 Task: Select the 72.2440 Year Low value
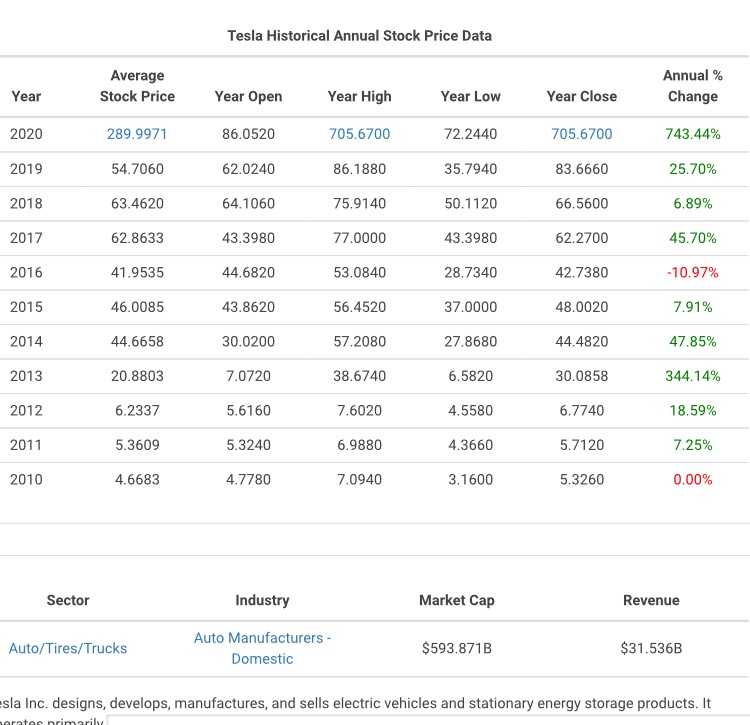(470, 134)
